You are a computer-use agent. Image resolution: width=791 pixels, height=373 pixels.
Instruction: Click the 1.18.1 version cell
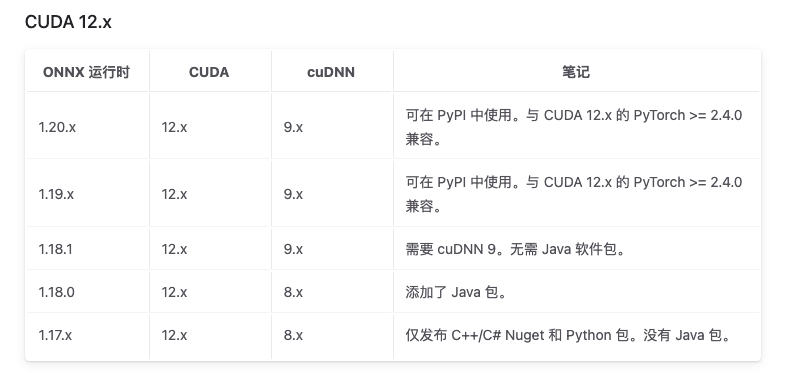[55, 249]
